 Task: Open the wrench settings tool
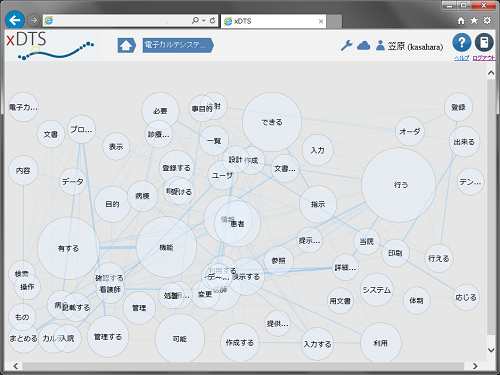[347, 45]
